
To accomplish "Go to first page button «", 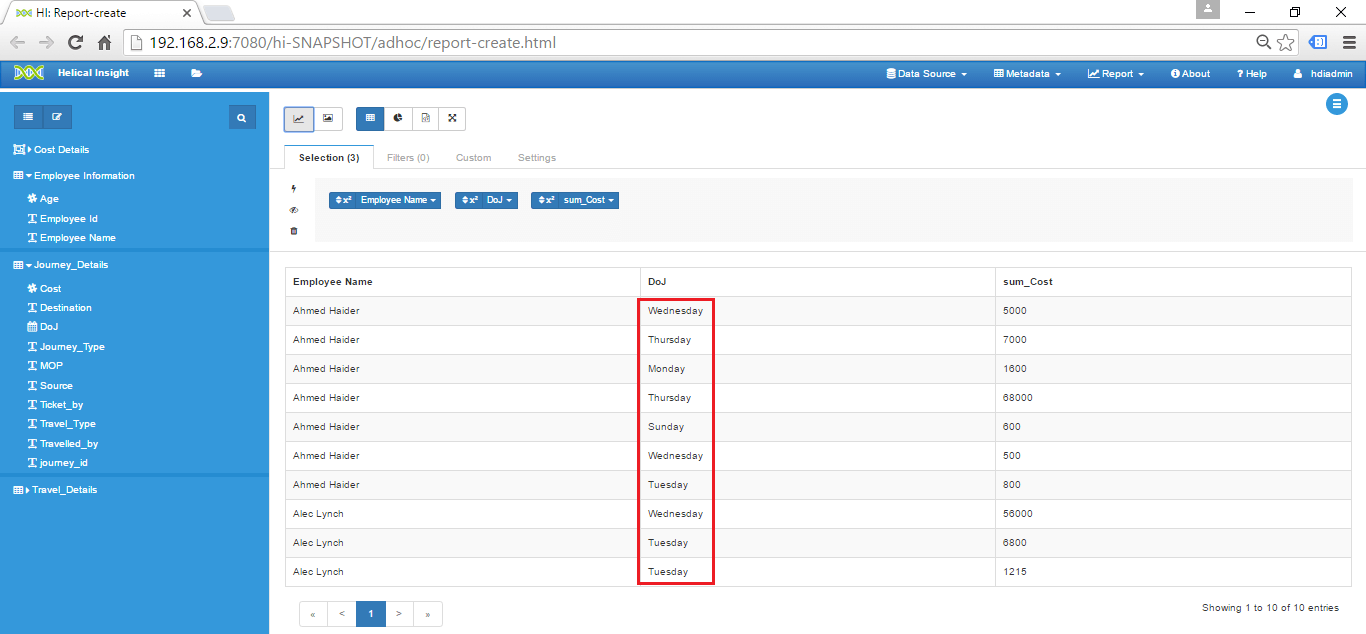I will [x=313, y=614].
